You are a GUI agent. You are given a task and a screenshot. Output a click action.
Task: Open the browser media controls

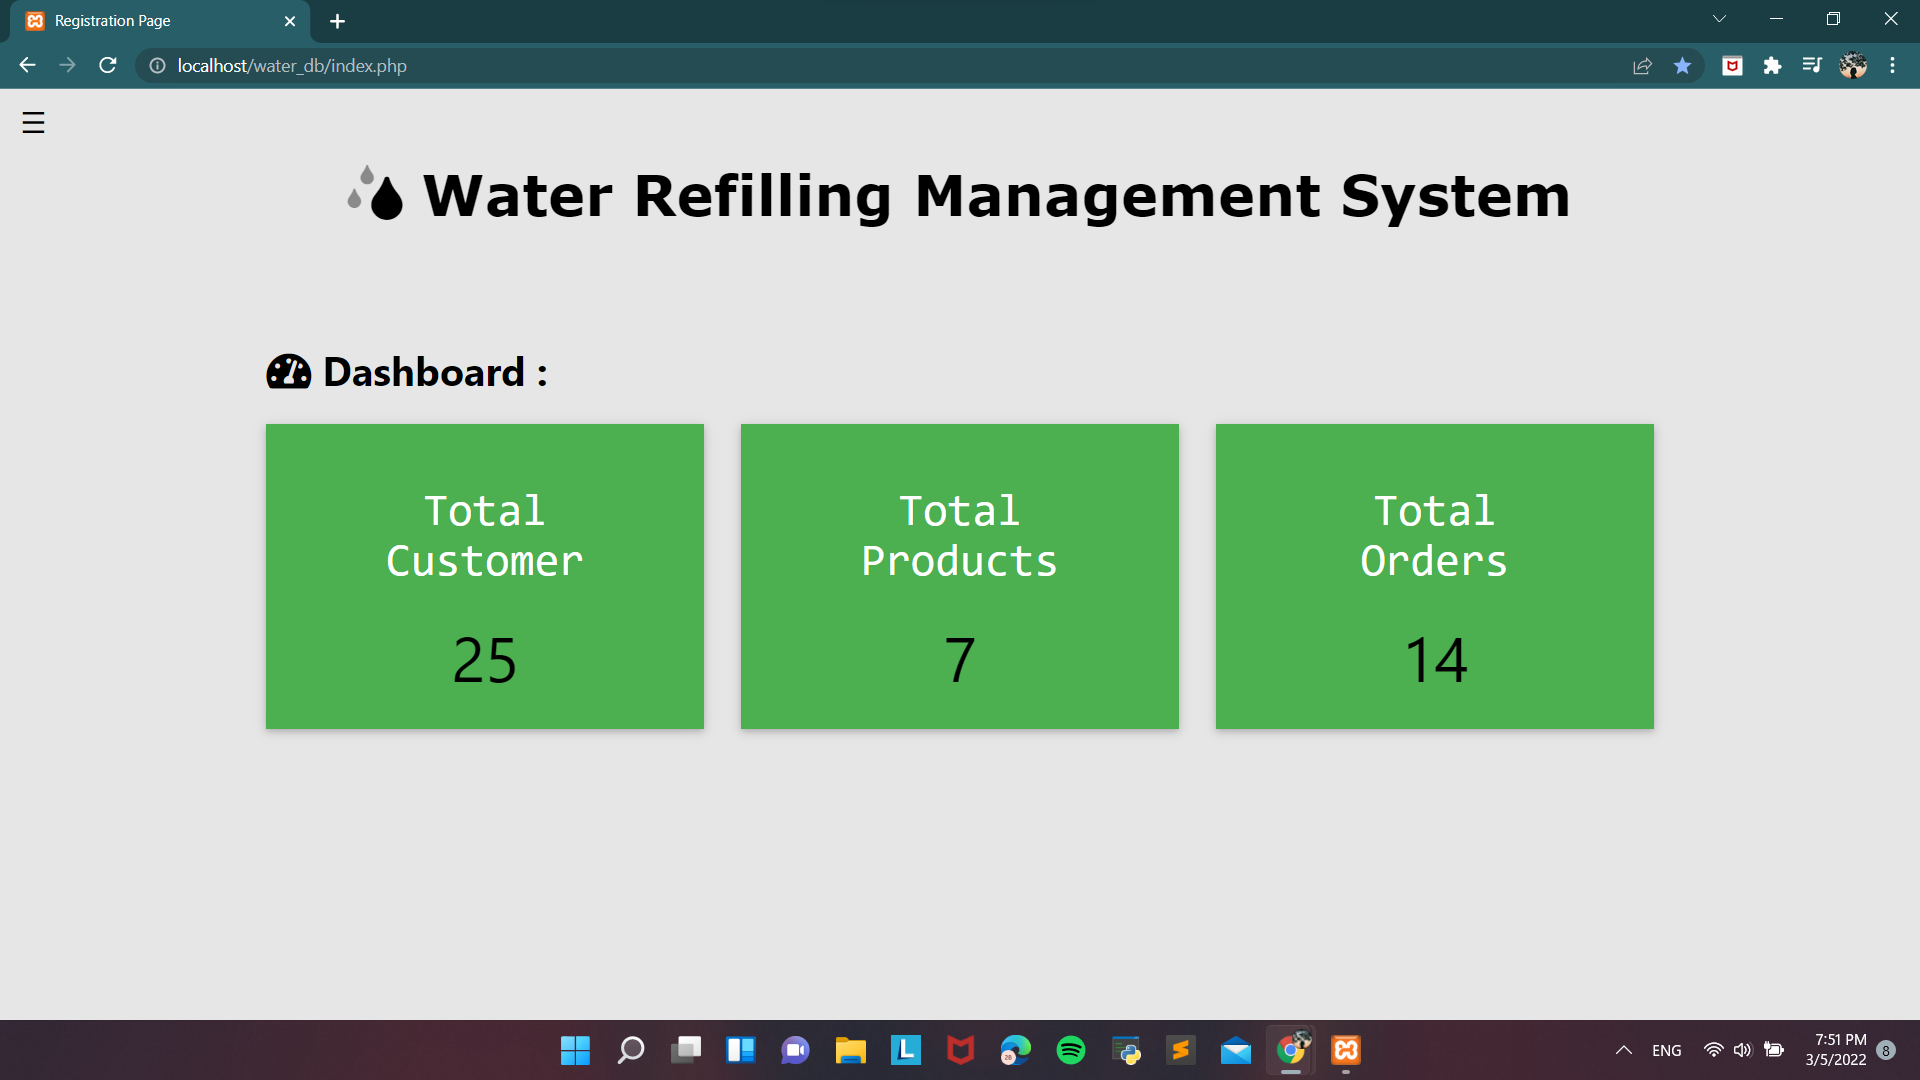pos(1813,65)
